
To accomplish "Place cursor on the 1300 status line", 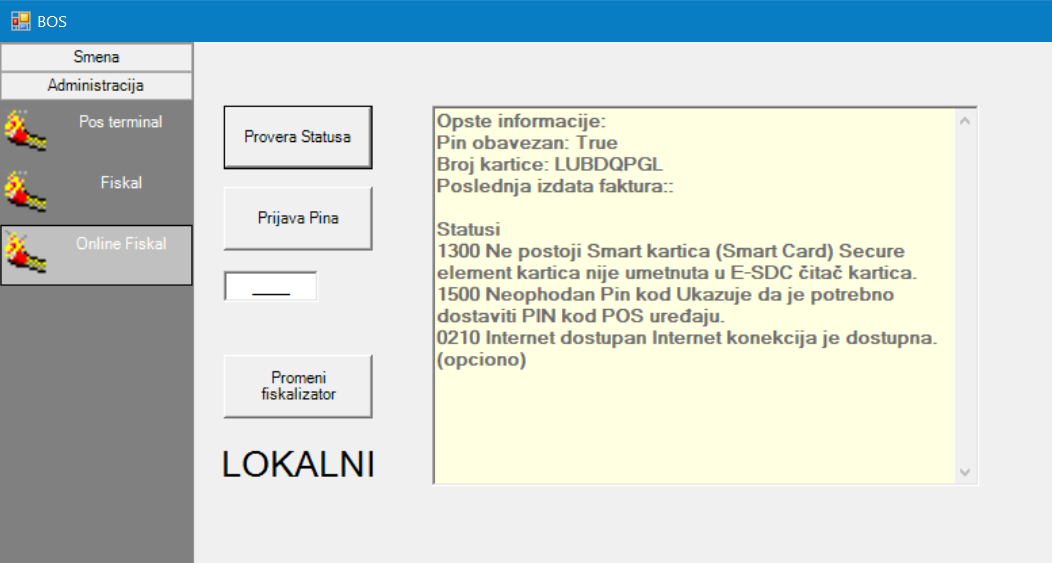I will point(670,252).
